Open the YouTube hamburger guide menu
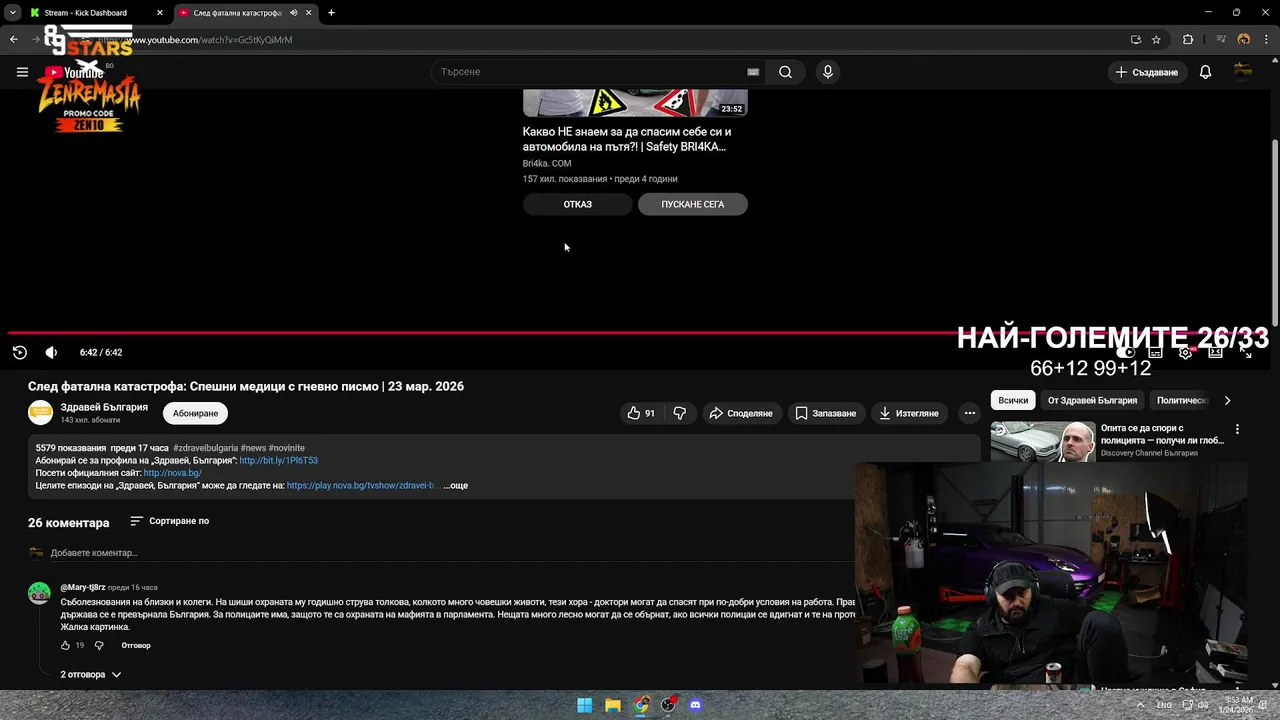The height and width of the screenshot is (720, 1280). [x=22, y=72]
